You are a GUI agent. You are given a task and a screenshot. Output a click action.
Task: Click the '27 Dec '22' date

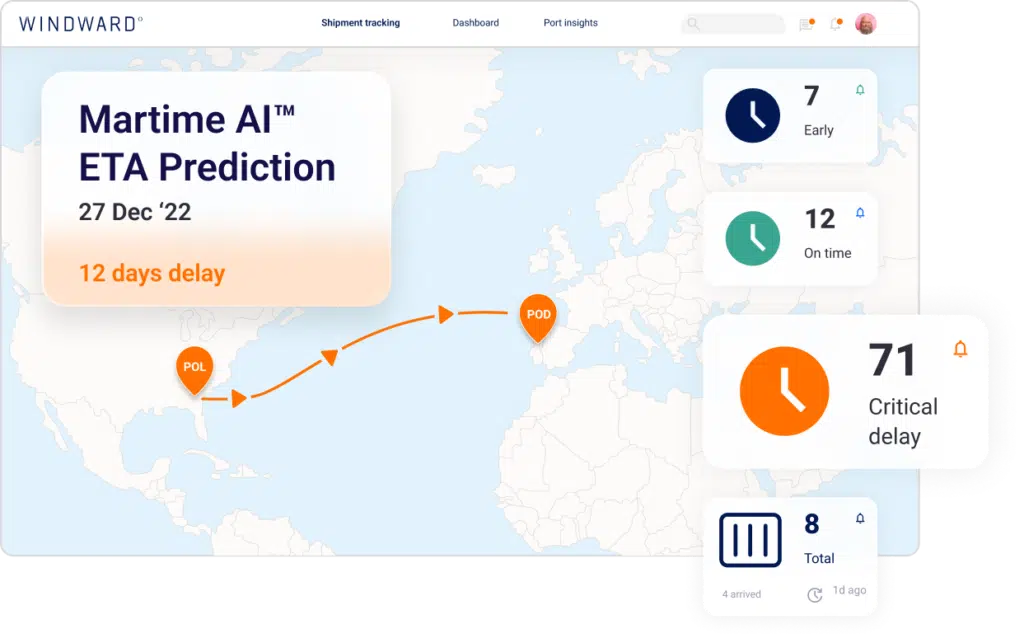[135, 212]
